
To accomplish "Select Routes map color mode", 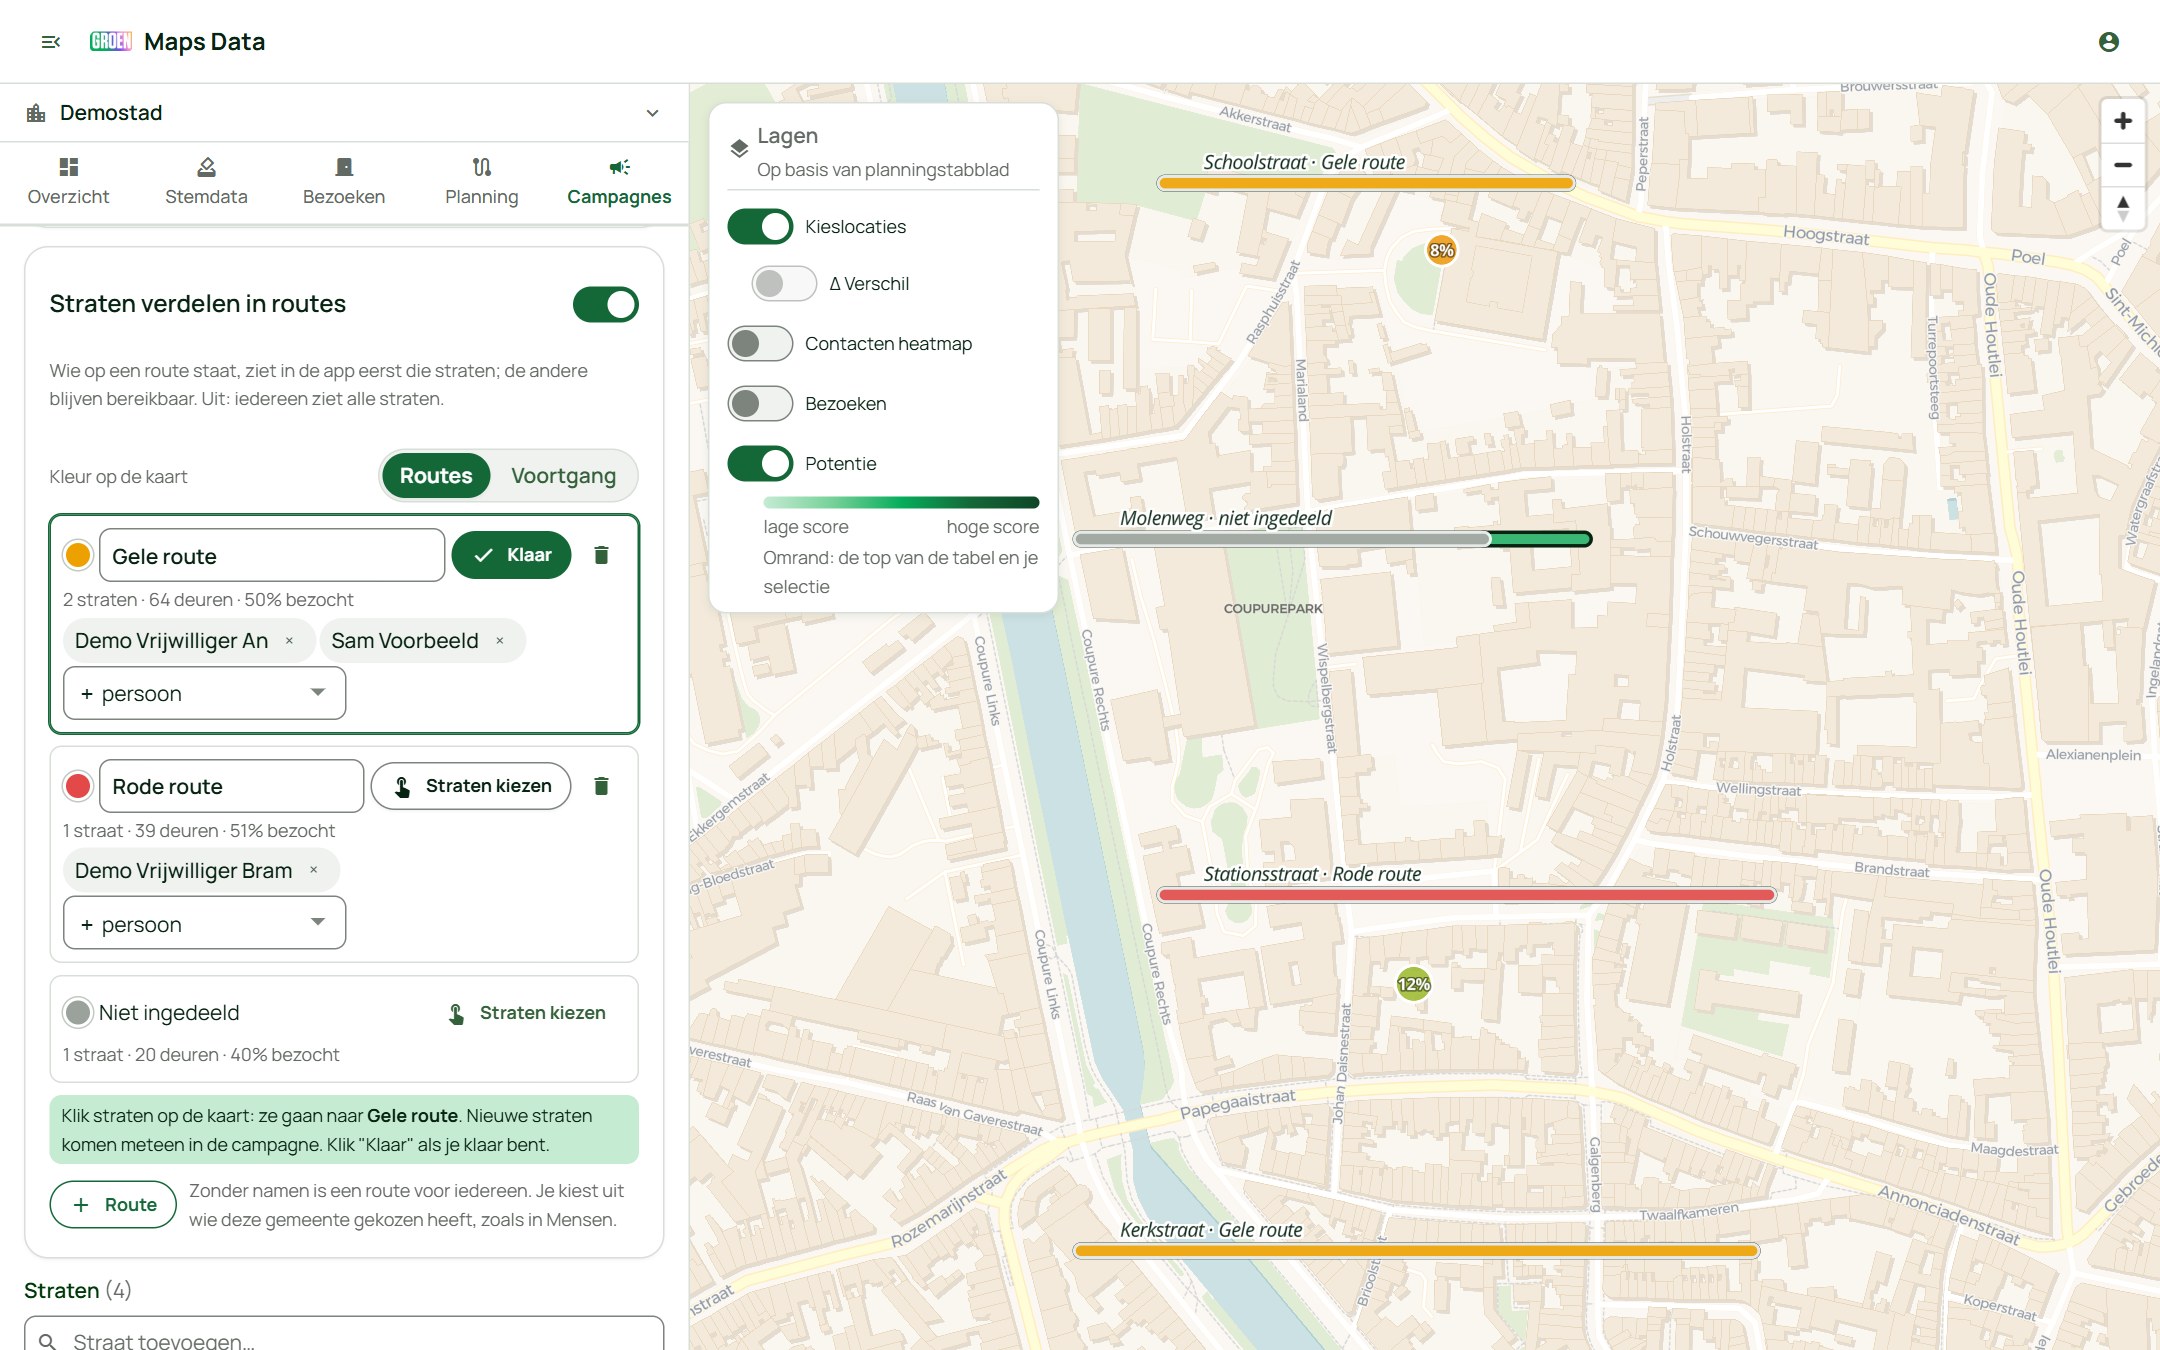I will point(436,476).
